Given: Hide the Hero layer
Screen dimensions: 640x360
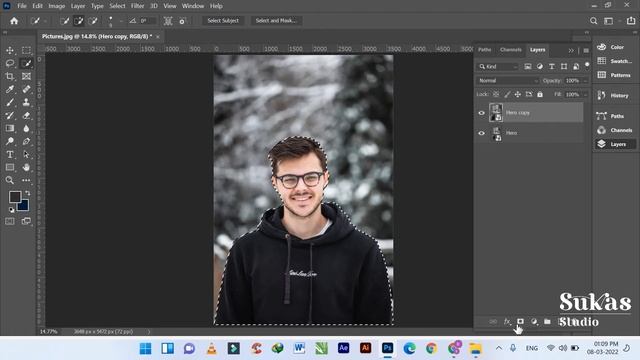Looking at the screenshot, I should click(x=481, y=133).
